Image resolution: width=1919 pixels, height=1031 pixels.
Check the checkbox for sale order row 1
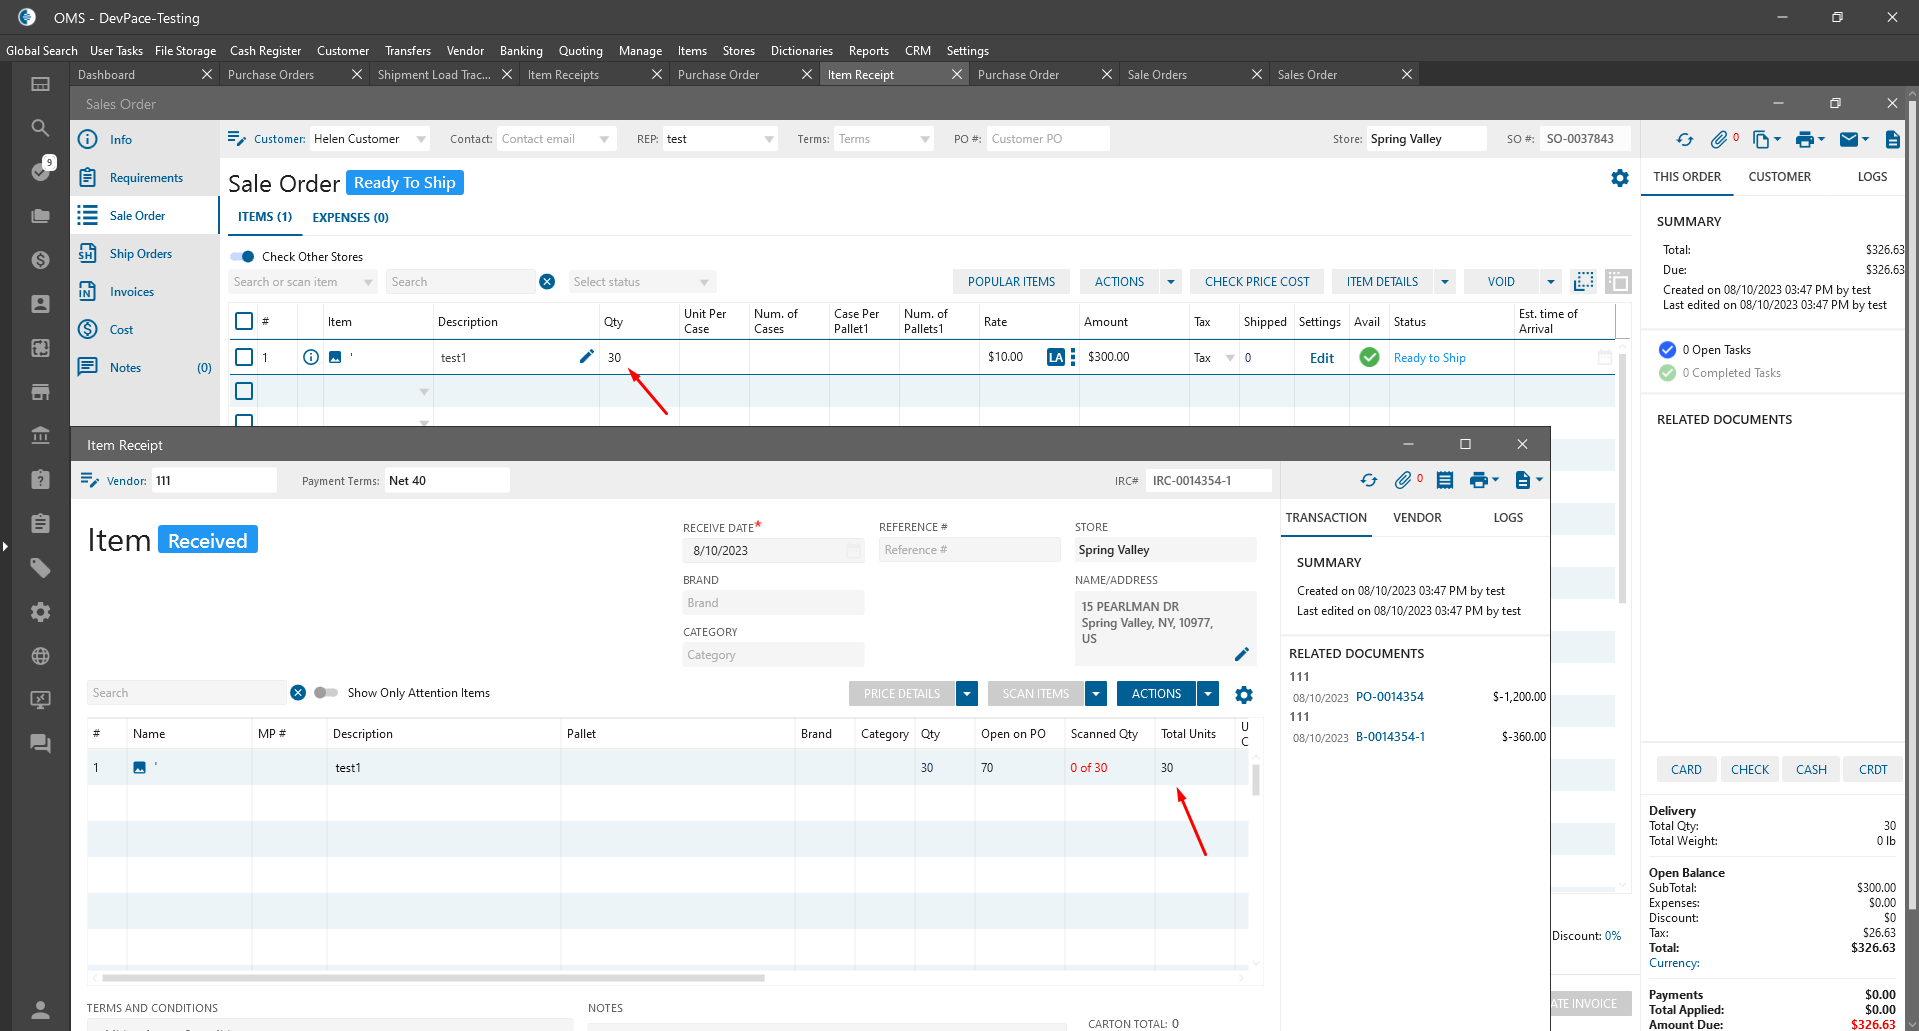244,357
